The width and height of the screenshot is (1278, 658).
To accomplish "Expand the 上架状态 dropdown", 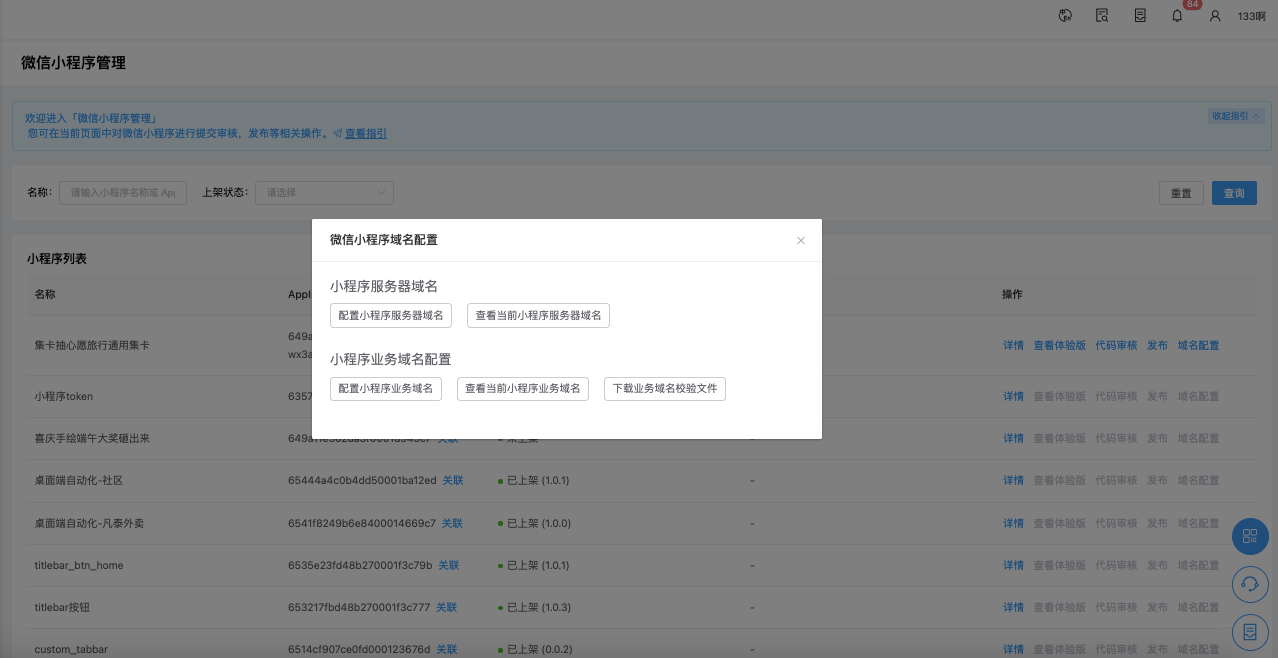I will tap(324, 193).
